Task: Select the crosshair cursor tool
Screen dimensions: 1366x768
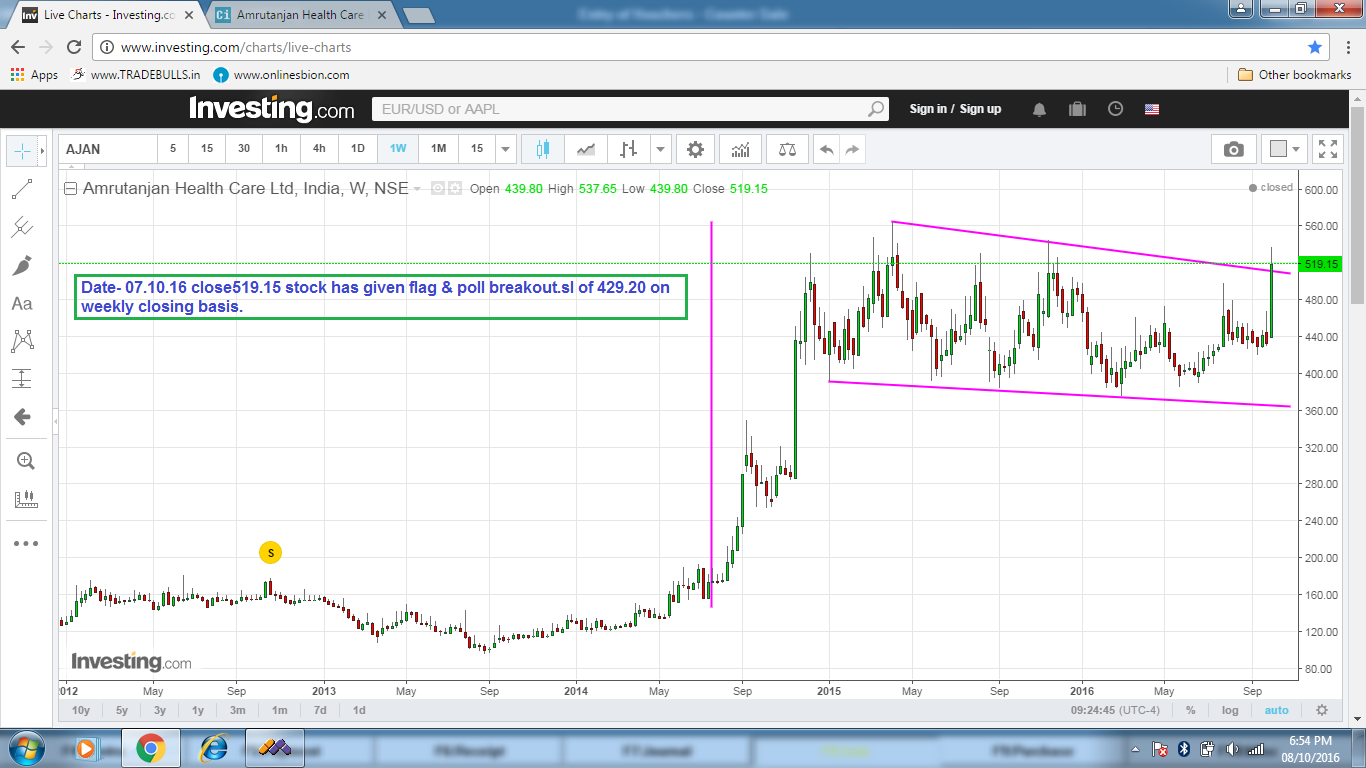Action: [x=22, y=151]
